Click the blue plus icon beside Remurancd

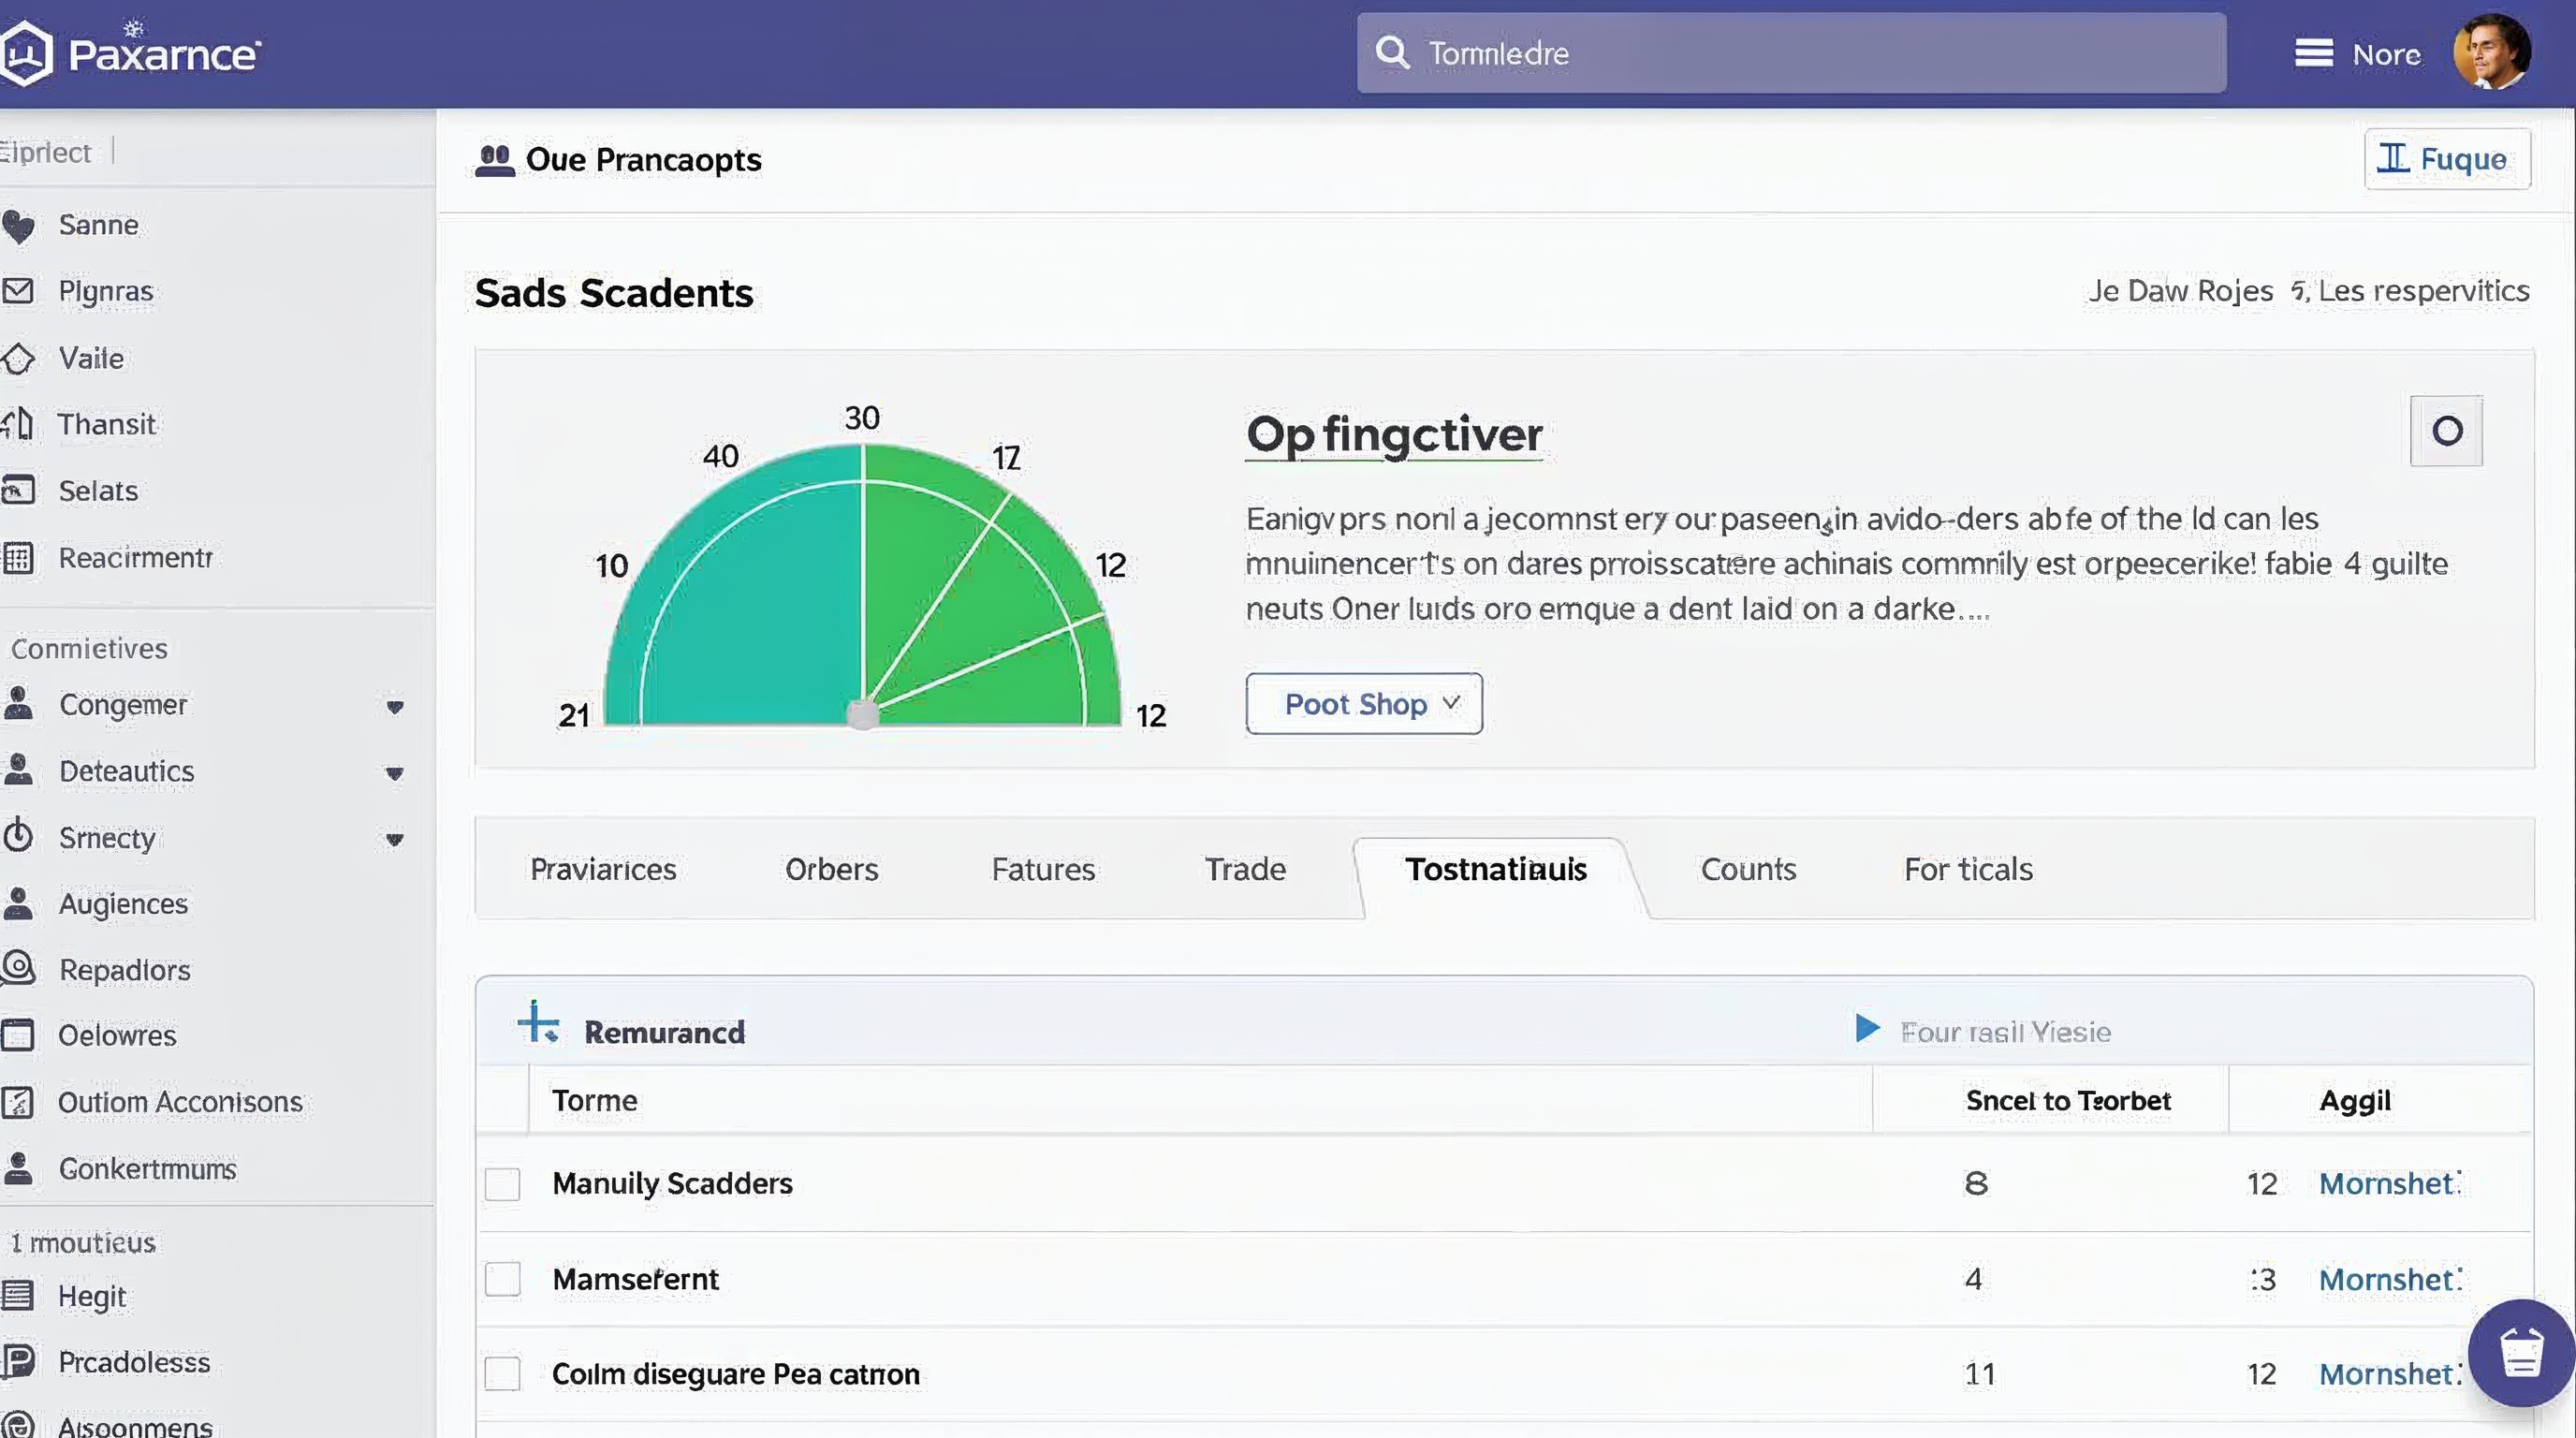538,1022
